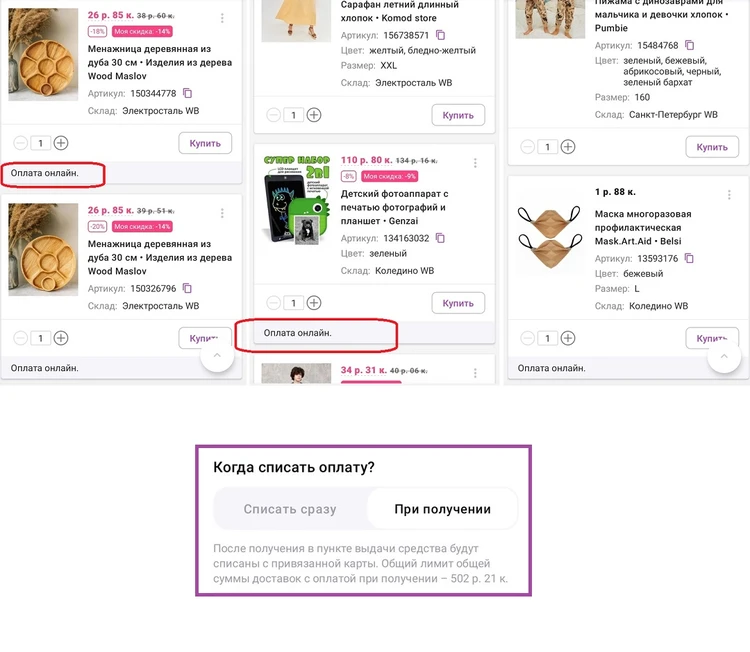Buy the Genzai children's camera
This screenshot has height=652, width=750.
tap(458, 303)
